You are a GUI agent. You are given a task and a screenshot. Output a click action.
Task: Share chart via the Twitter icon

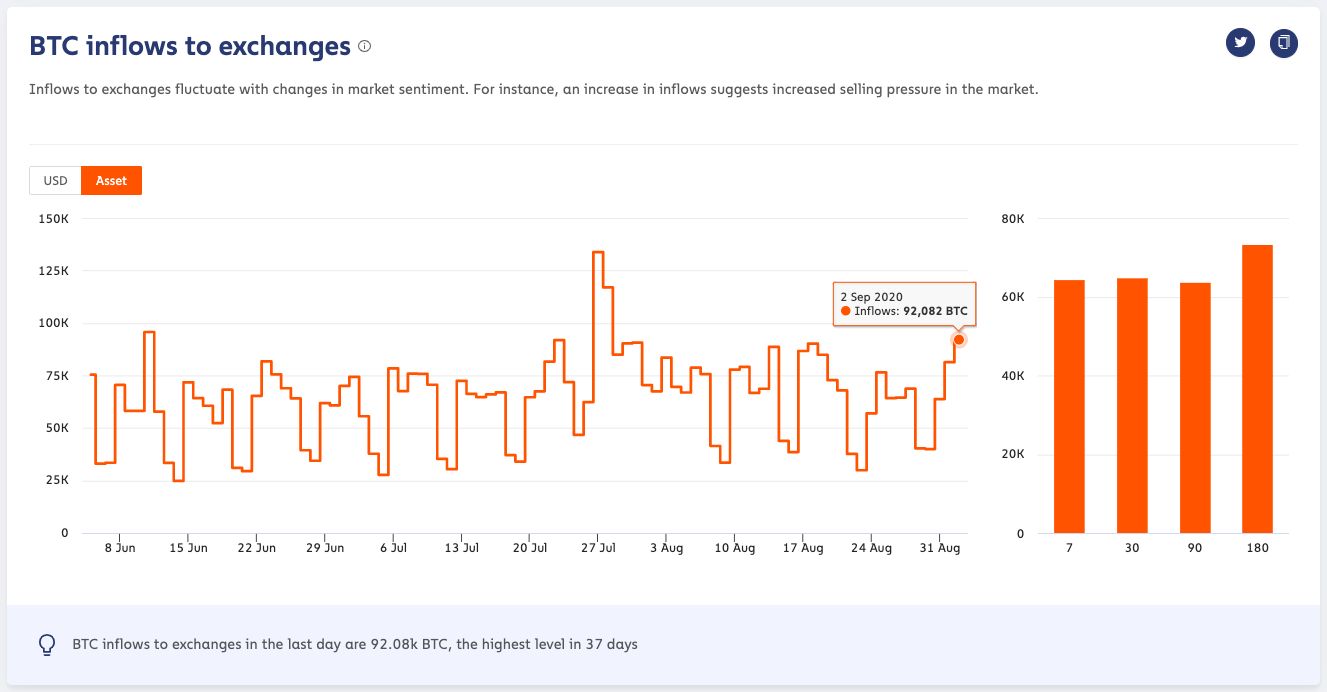[x=1240, y=43]
